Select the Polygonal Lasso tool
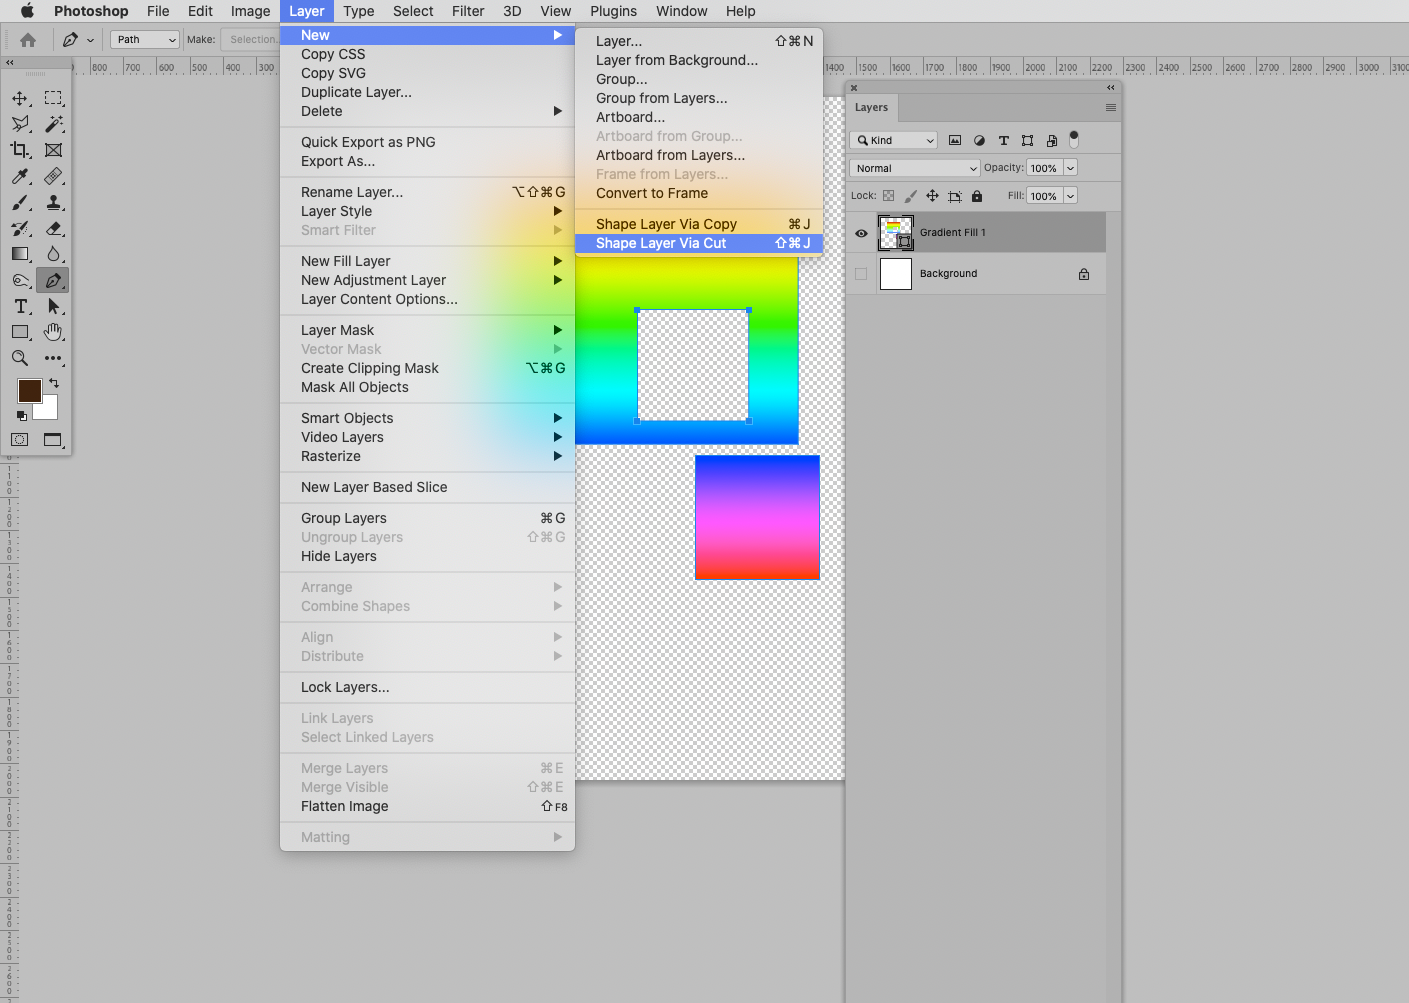 coord(20,124)
